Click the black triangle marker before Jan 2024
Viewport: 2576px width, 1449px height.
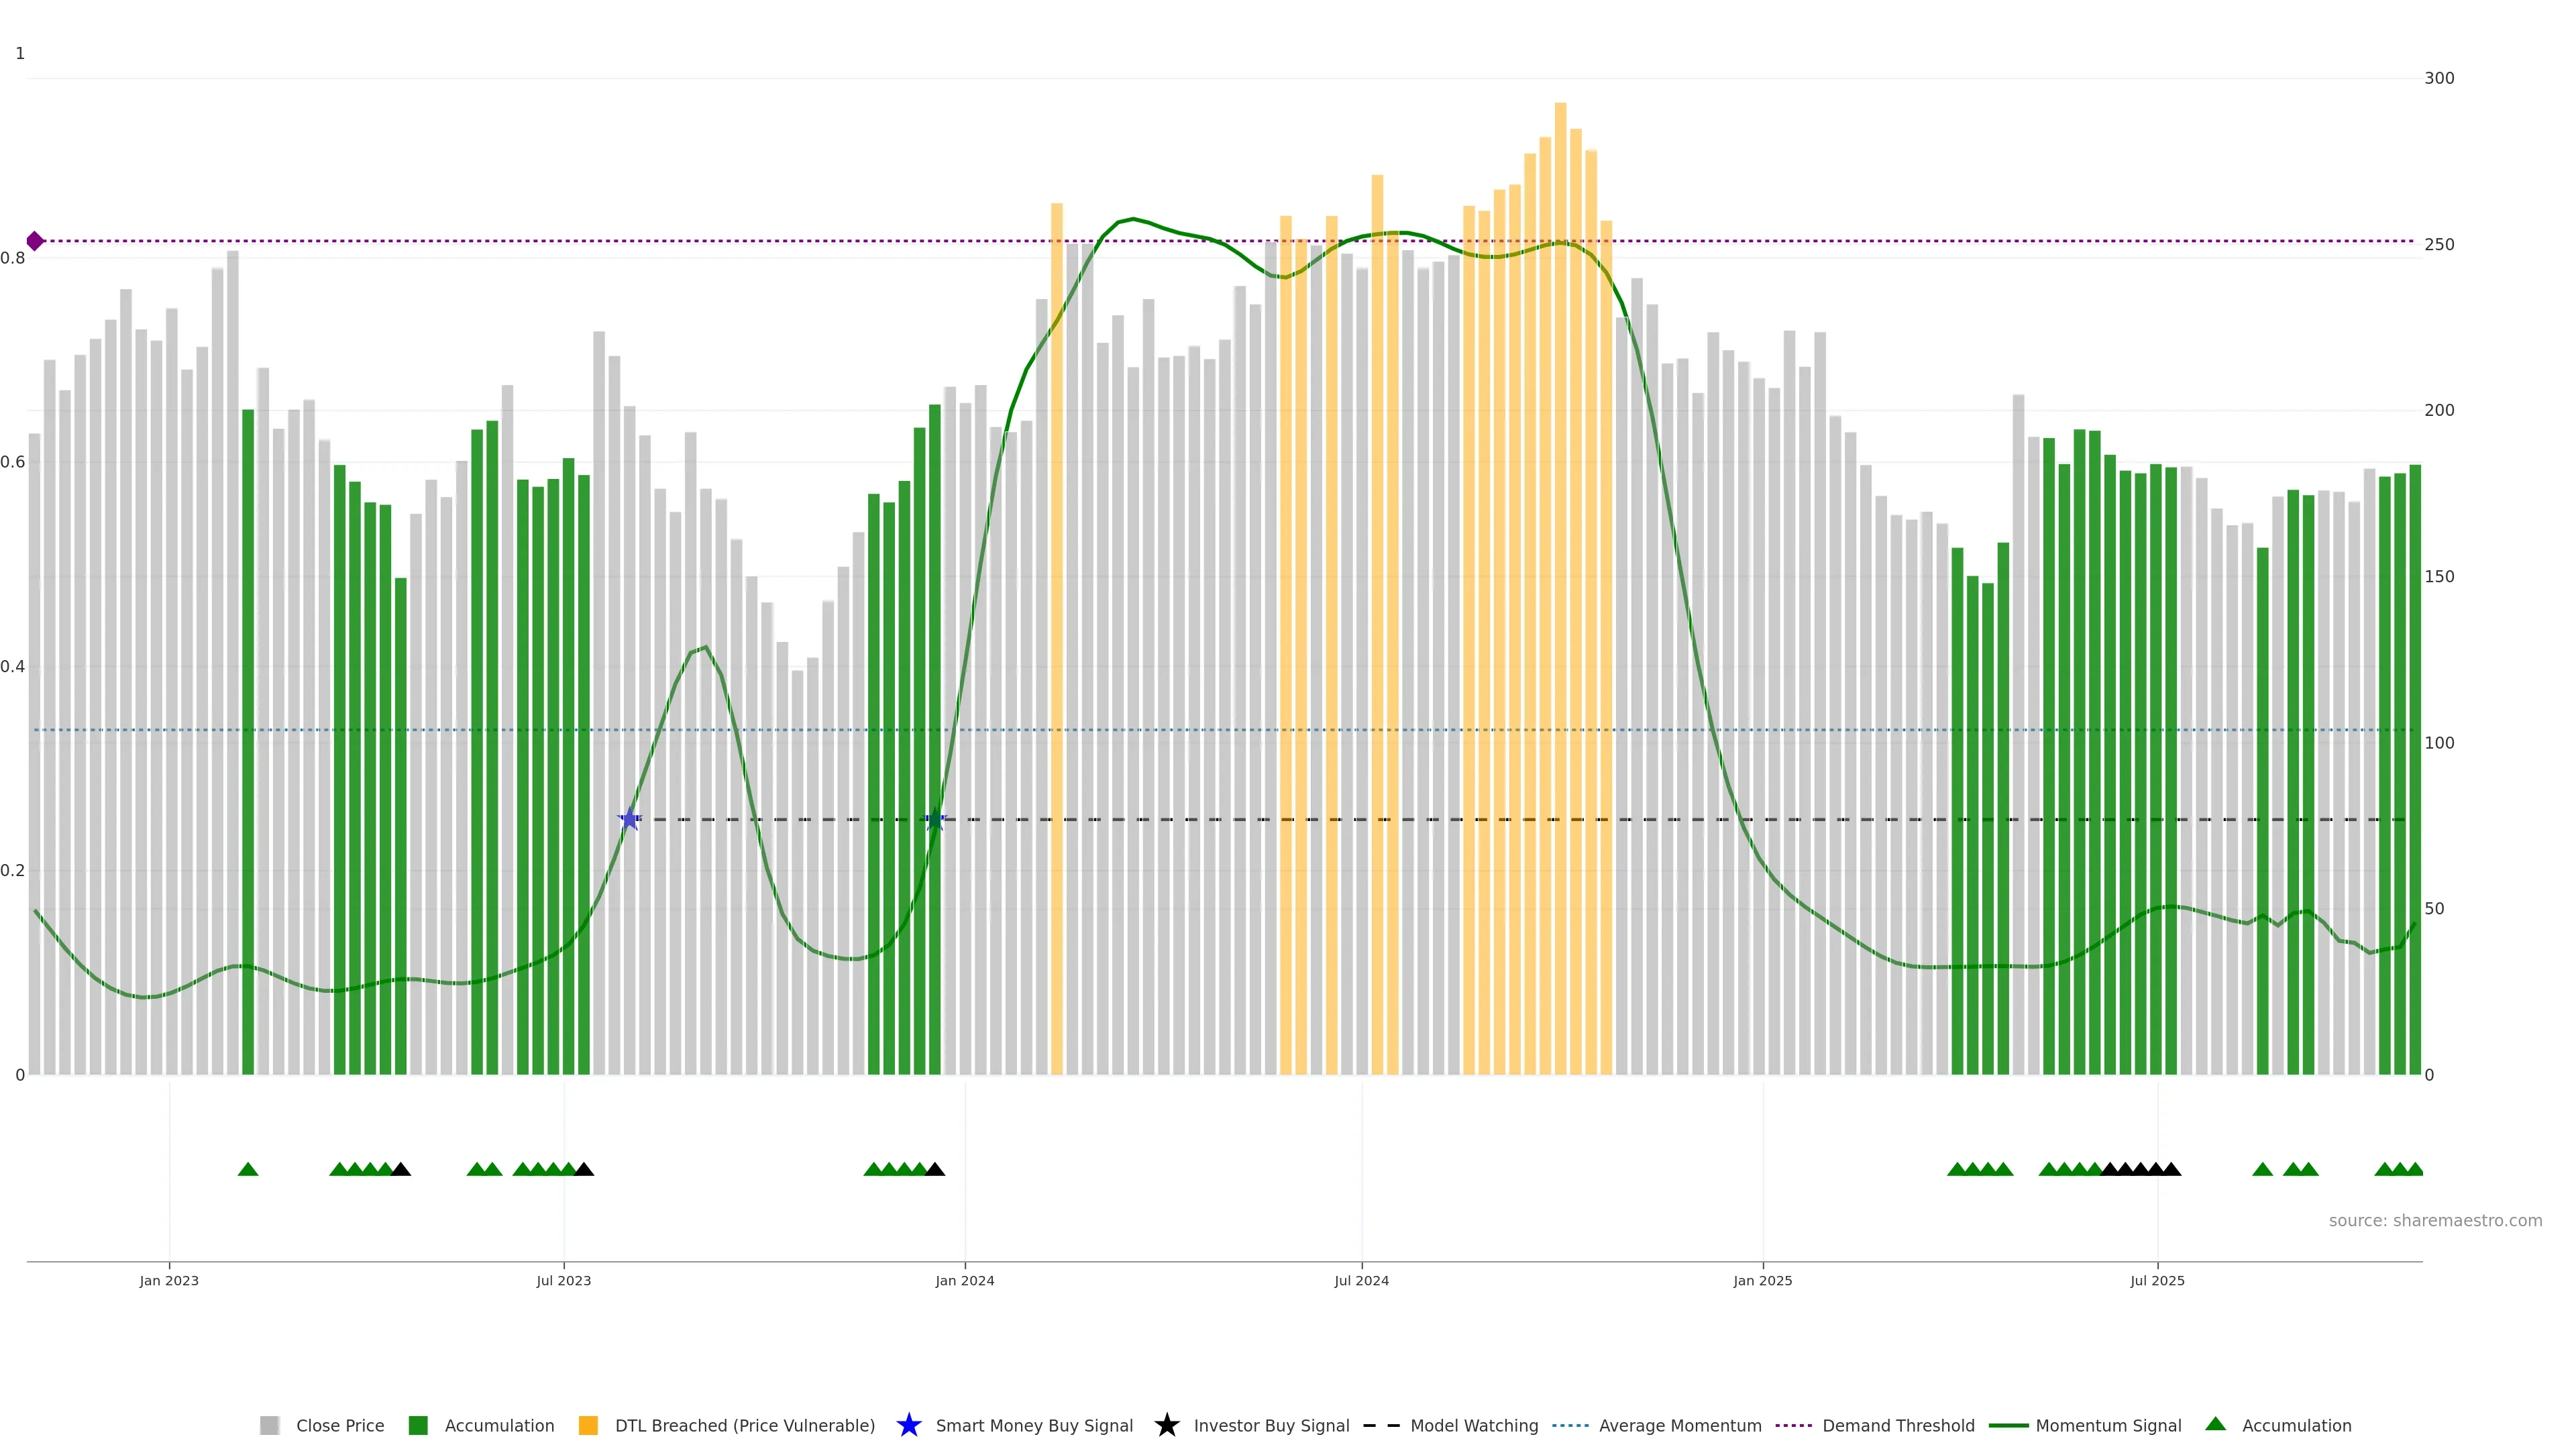pos(935,1169)
